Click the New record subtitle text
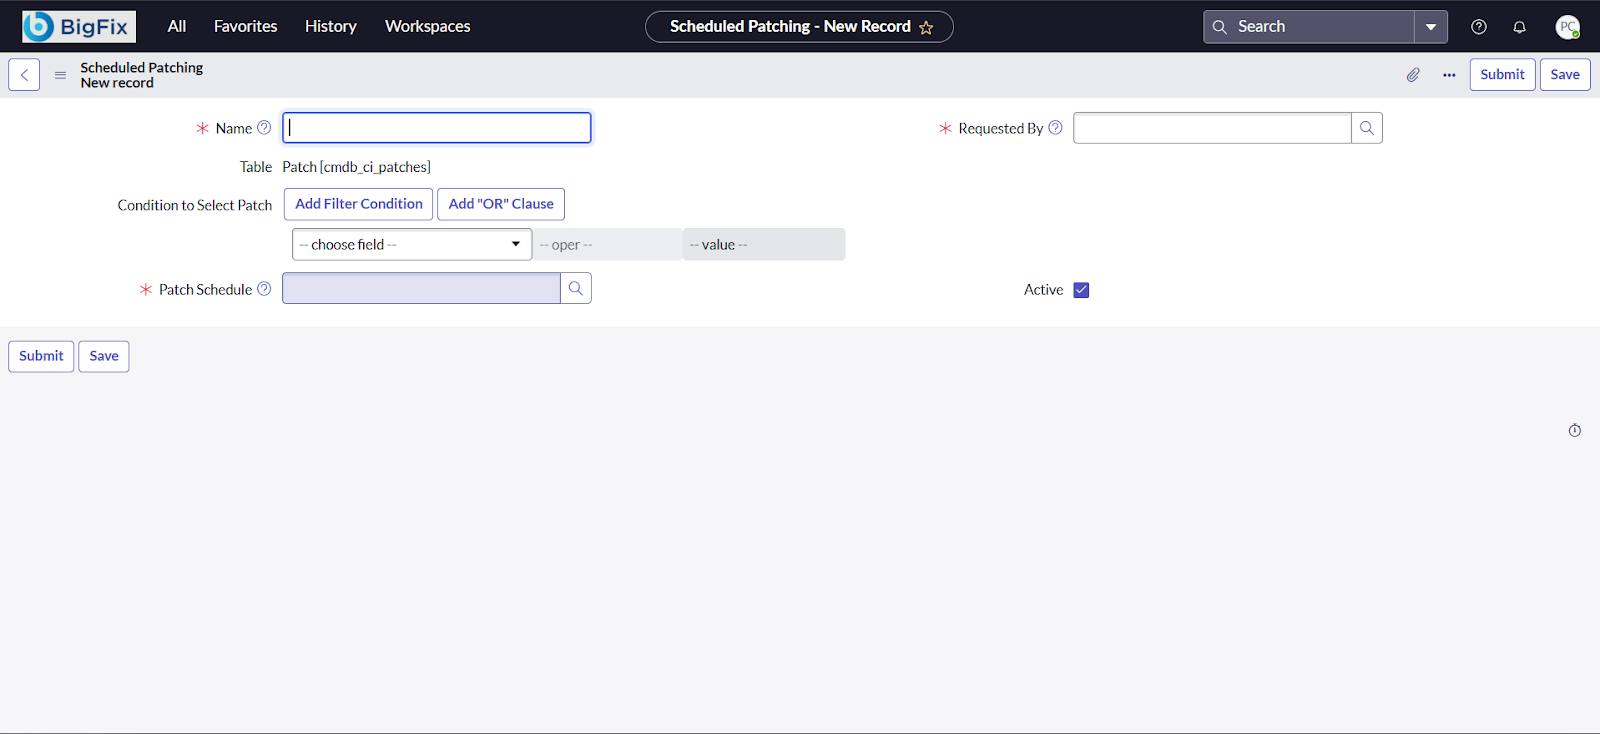The height and width of the screenshot is (734, 1600). click(x=117, y=83)
